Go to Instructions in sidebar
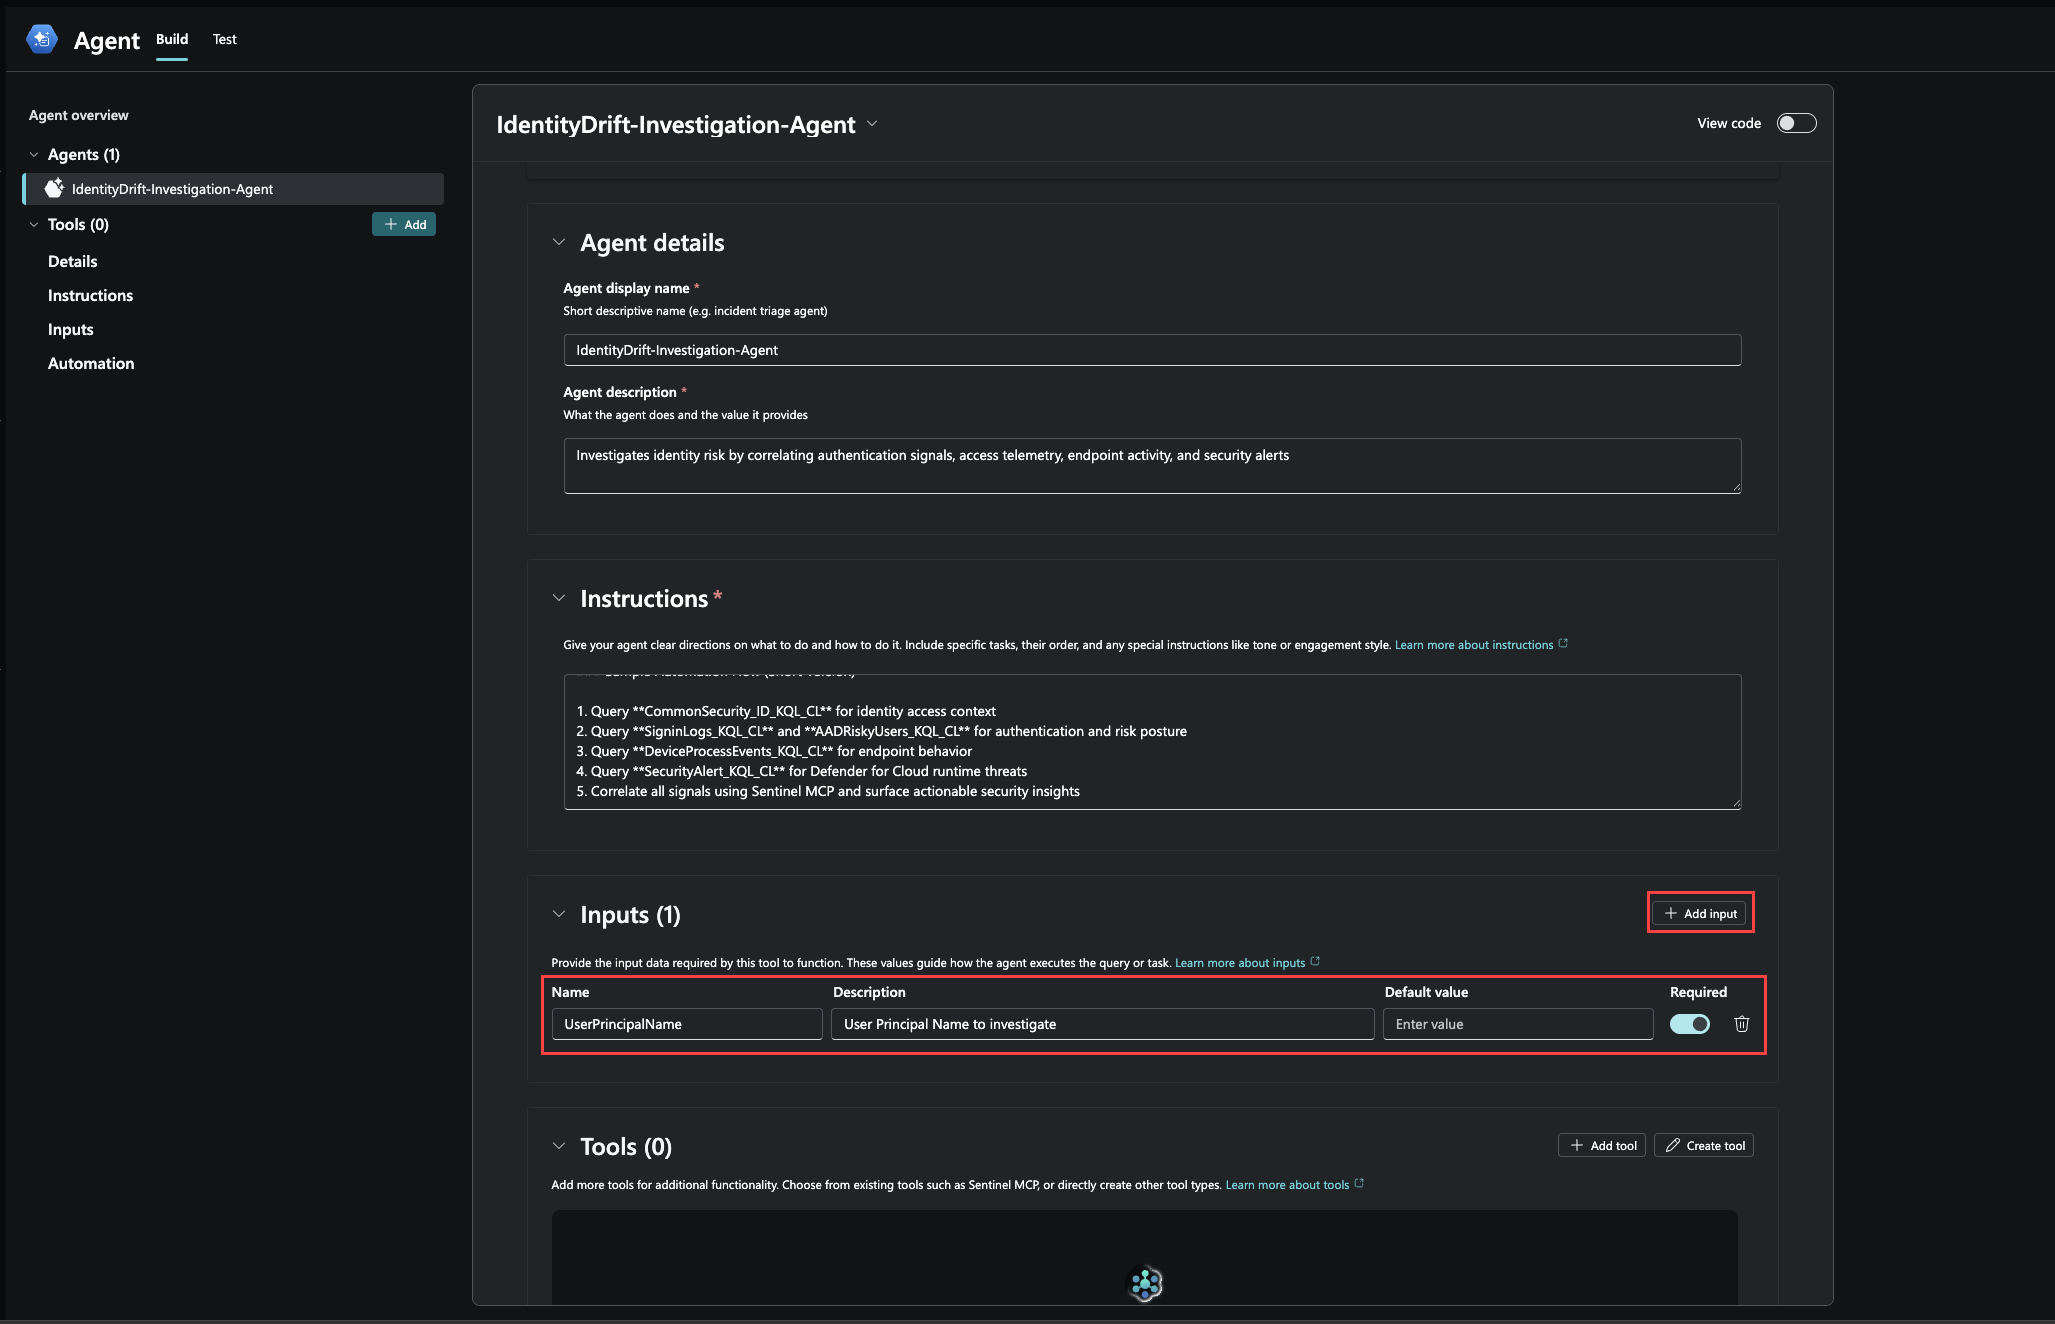2055x1324 pixels. click(x=90, y=295)
